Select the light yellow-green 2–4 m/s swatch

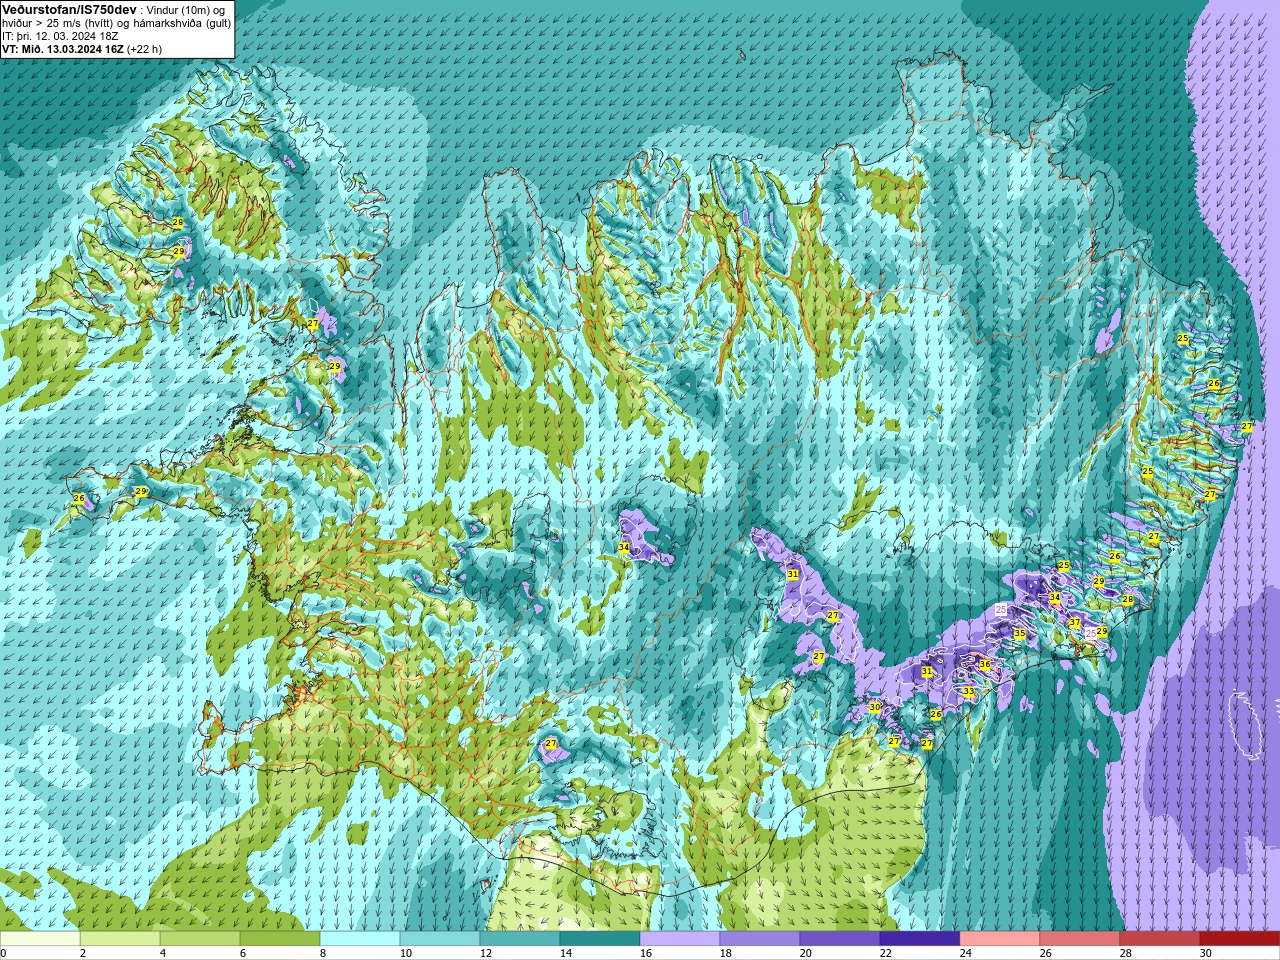point(120,939)
